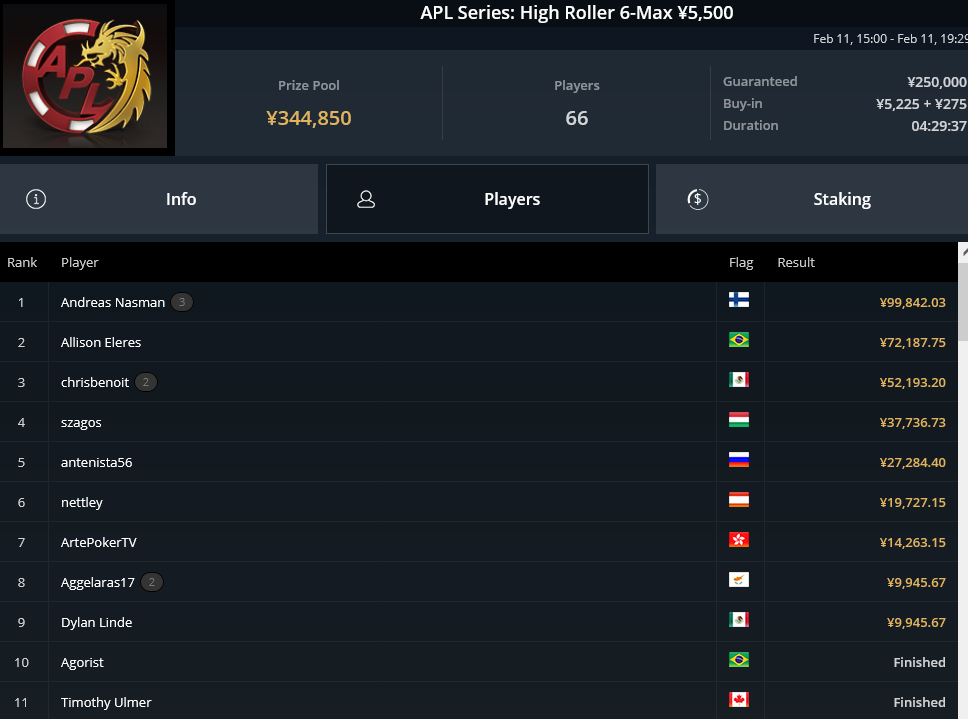Click the scrollbar up arrow
This screenshot has width=968, height=719.
pos(963,252)
